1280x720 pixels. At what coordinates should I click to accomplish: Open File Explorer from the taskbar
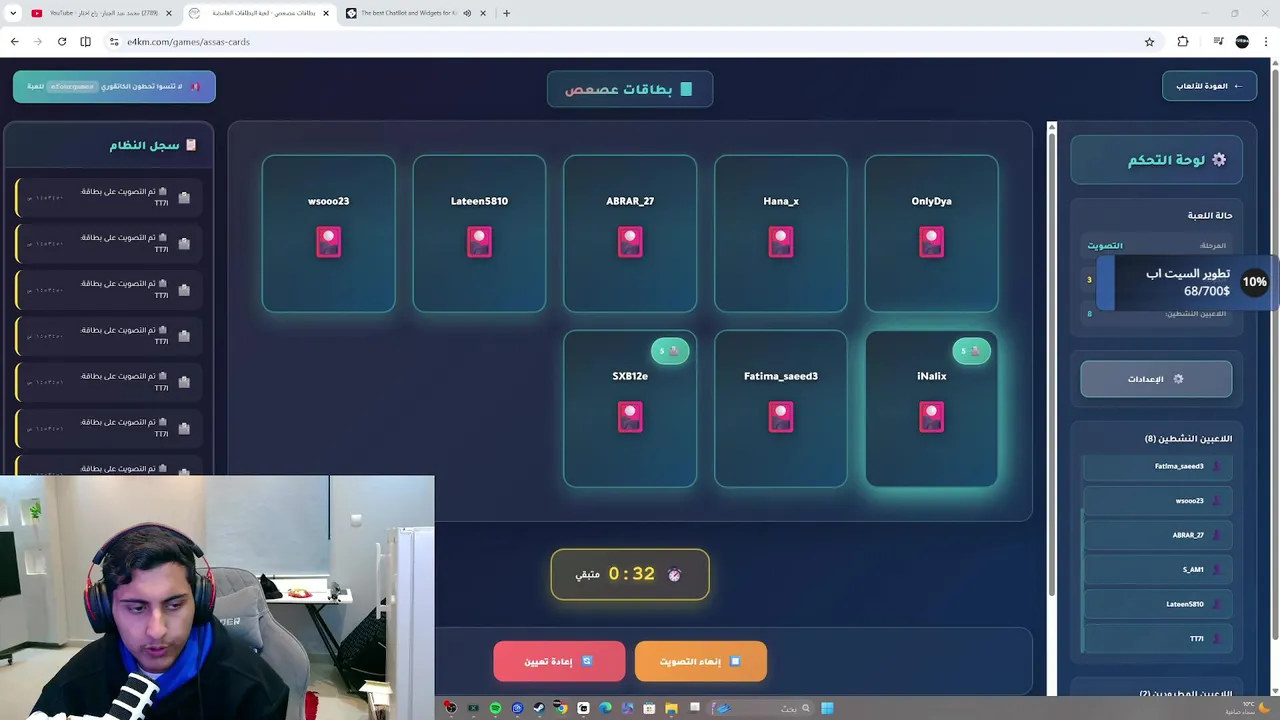click(x=671, y=708)
